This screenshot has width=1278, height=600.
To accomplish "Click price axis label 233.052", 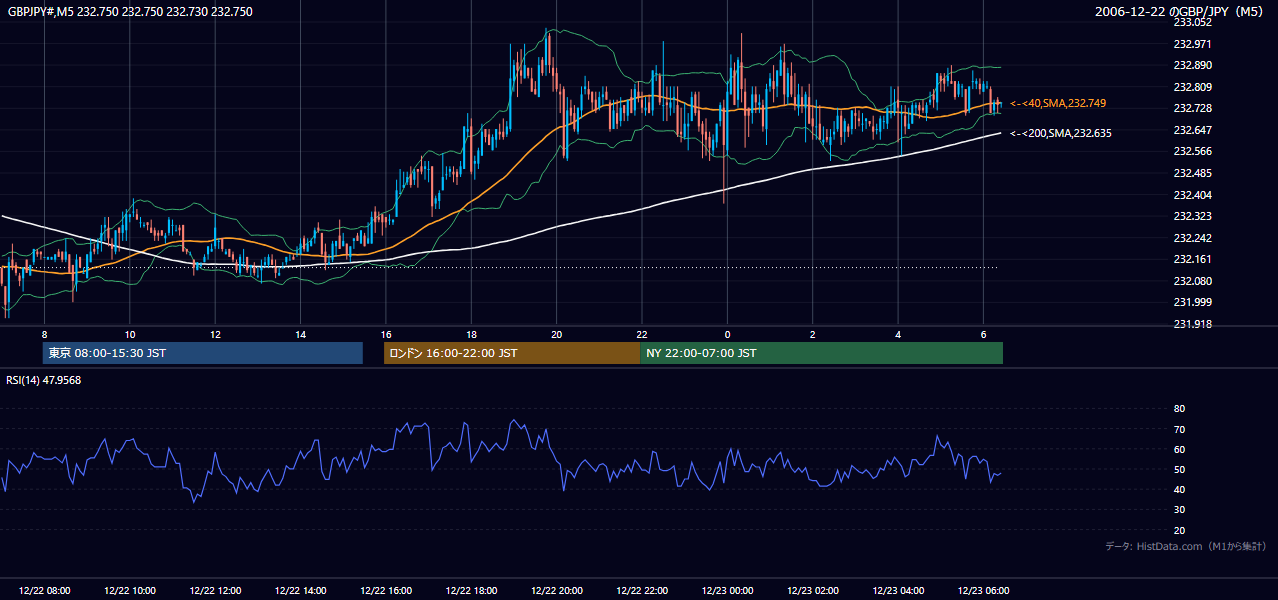I will 1193,22.
